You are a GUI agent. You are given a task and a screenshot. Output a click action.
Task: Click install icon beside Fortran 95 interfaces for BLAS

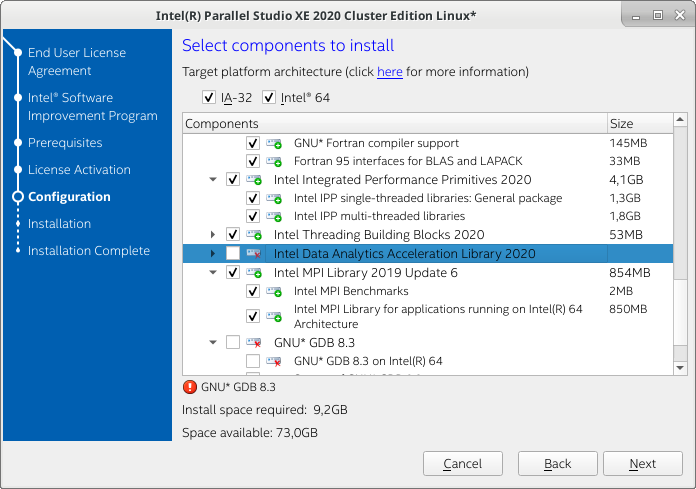pos(274,161)
